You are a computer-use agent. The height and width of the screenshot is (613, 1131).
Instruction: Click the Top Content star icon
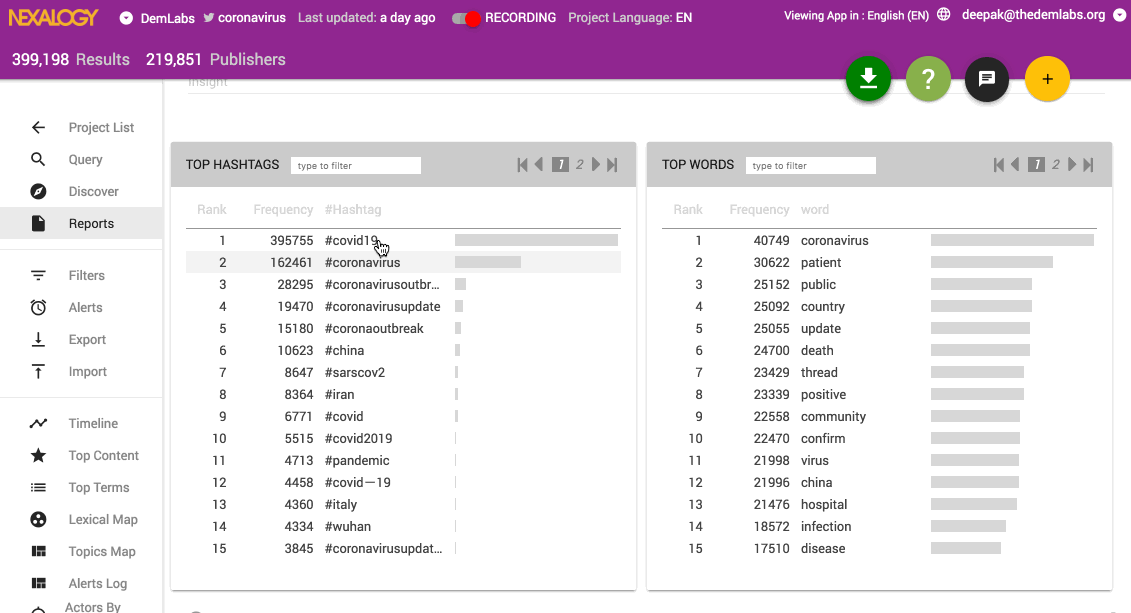pyautogui.click(x=38, y=455)
